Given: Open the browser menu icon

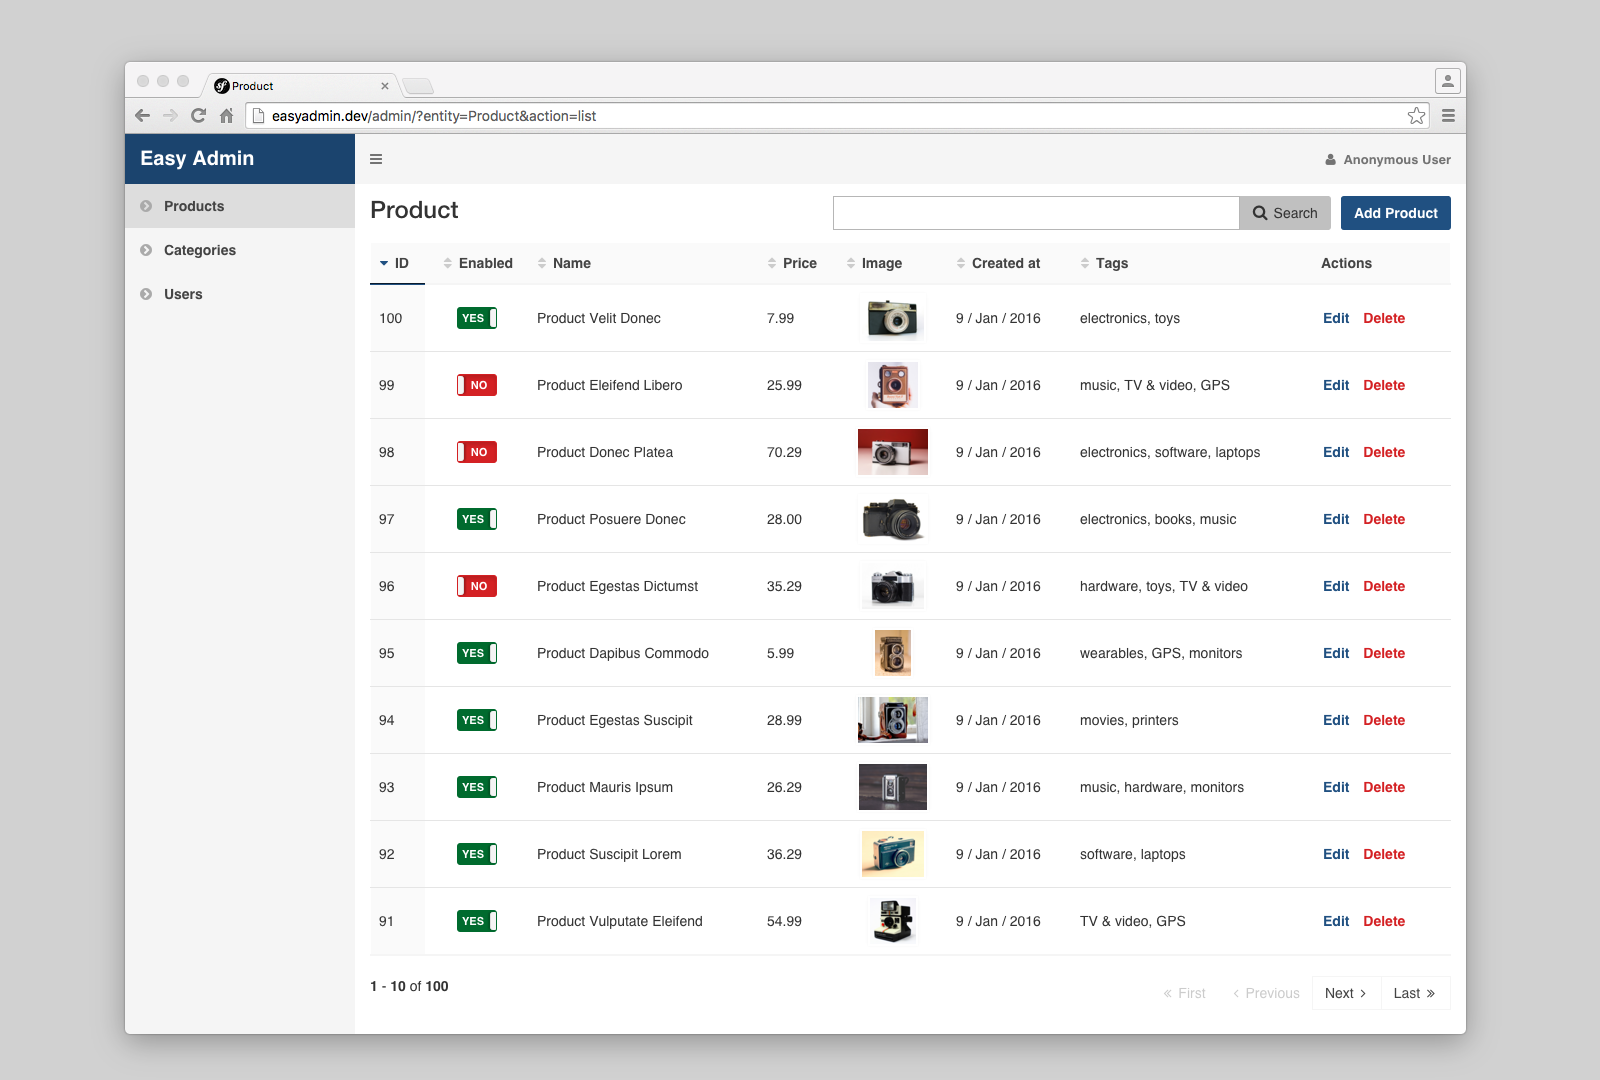Looking at the screenshot, I should [x=1448, y=116].
